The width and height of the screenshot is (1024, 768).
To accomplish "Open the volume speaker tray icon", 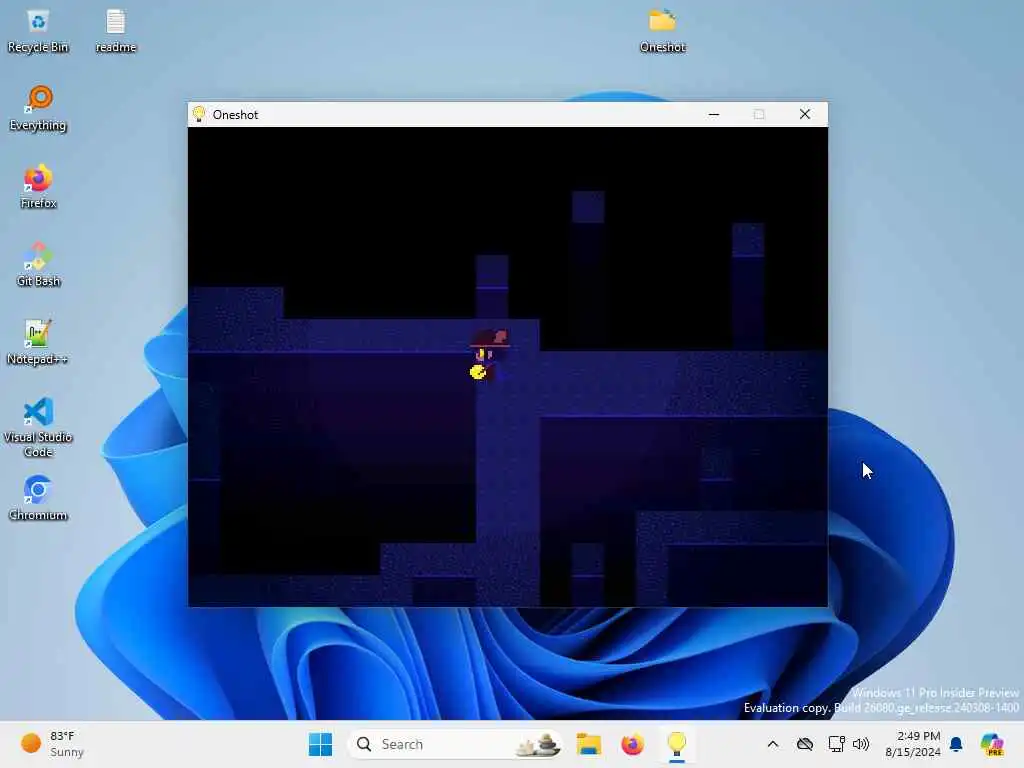I will click(861, 744).
